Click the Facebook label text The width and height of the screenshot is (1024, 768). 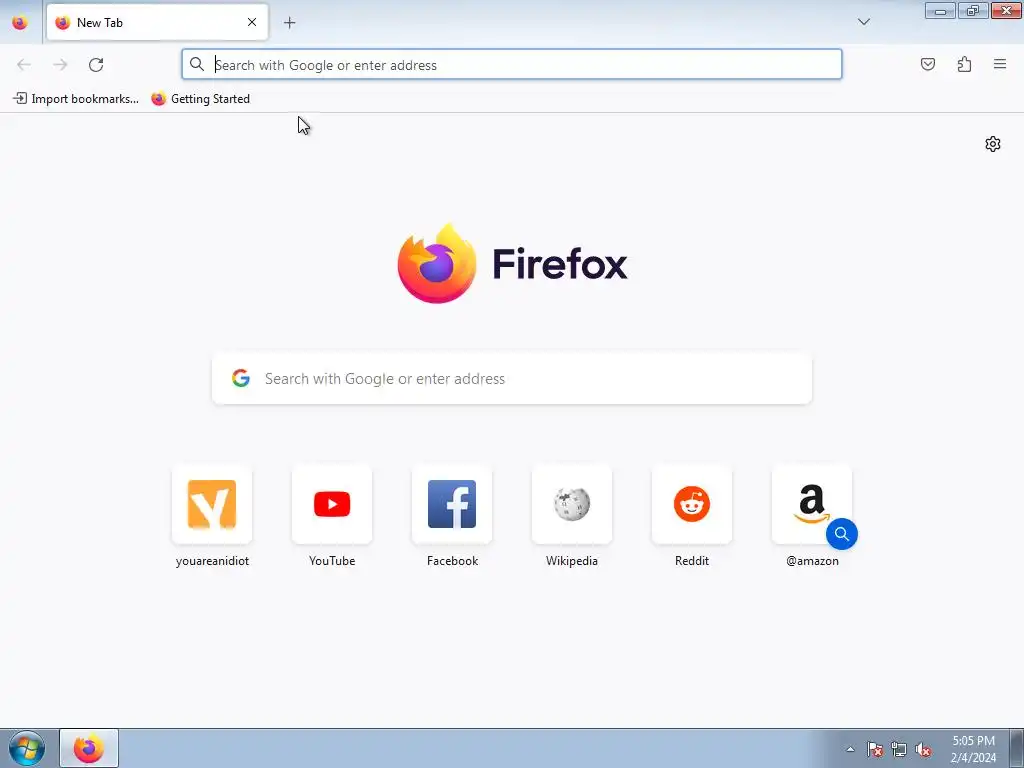(x=452, y=561)
